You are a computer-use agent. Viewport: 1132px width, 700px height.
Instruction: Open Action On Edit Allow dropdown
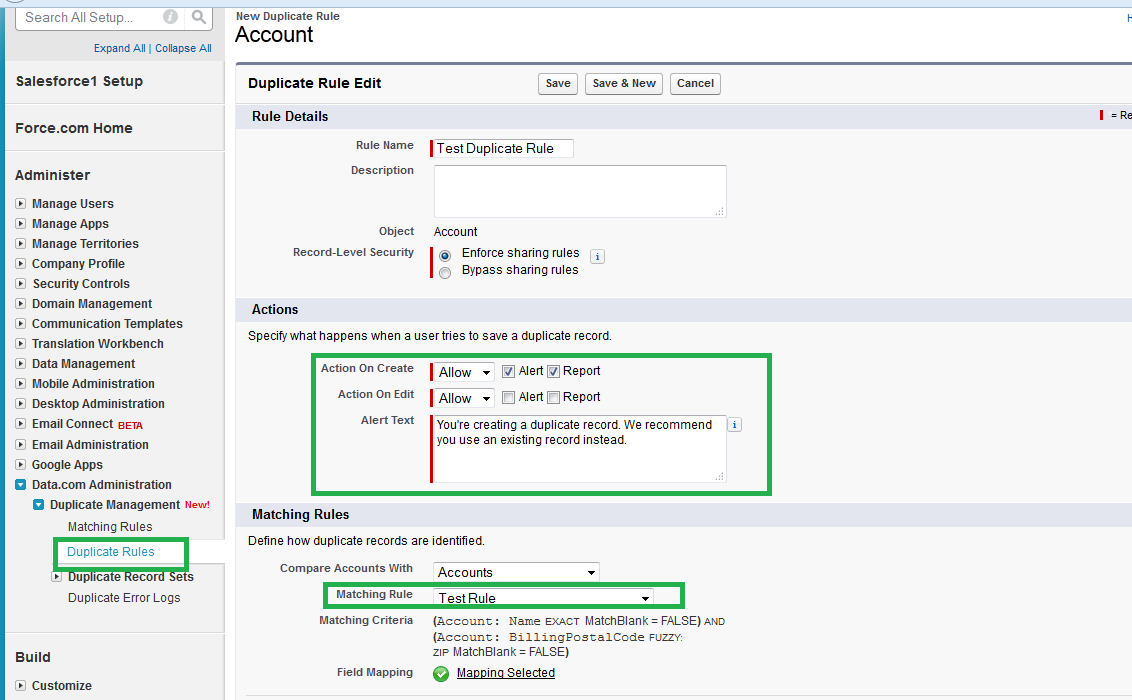pos(464,398)
